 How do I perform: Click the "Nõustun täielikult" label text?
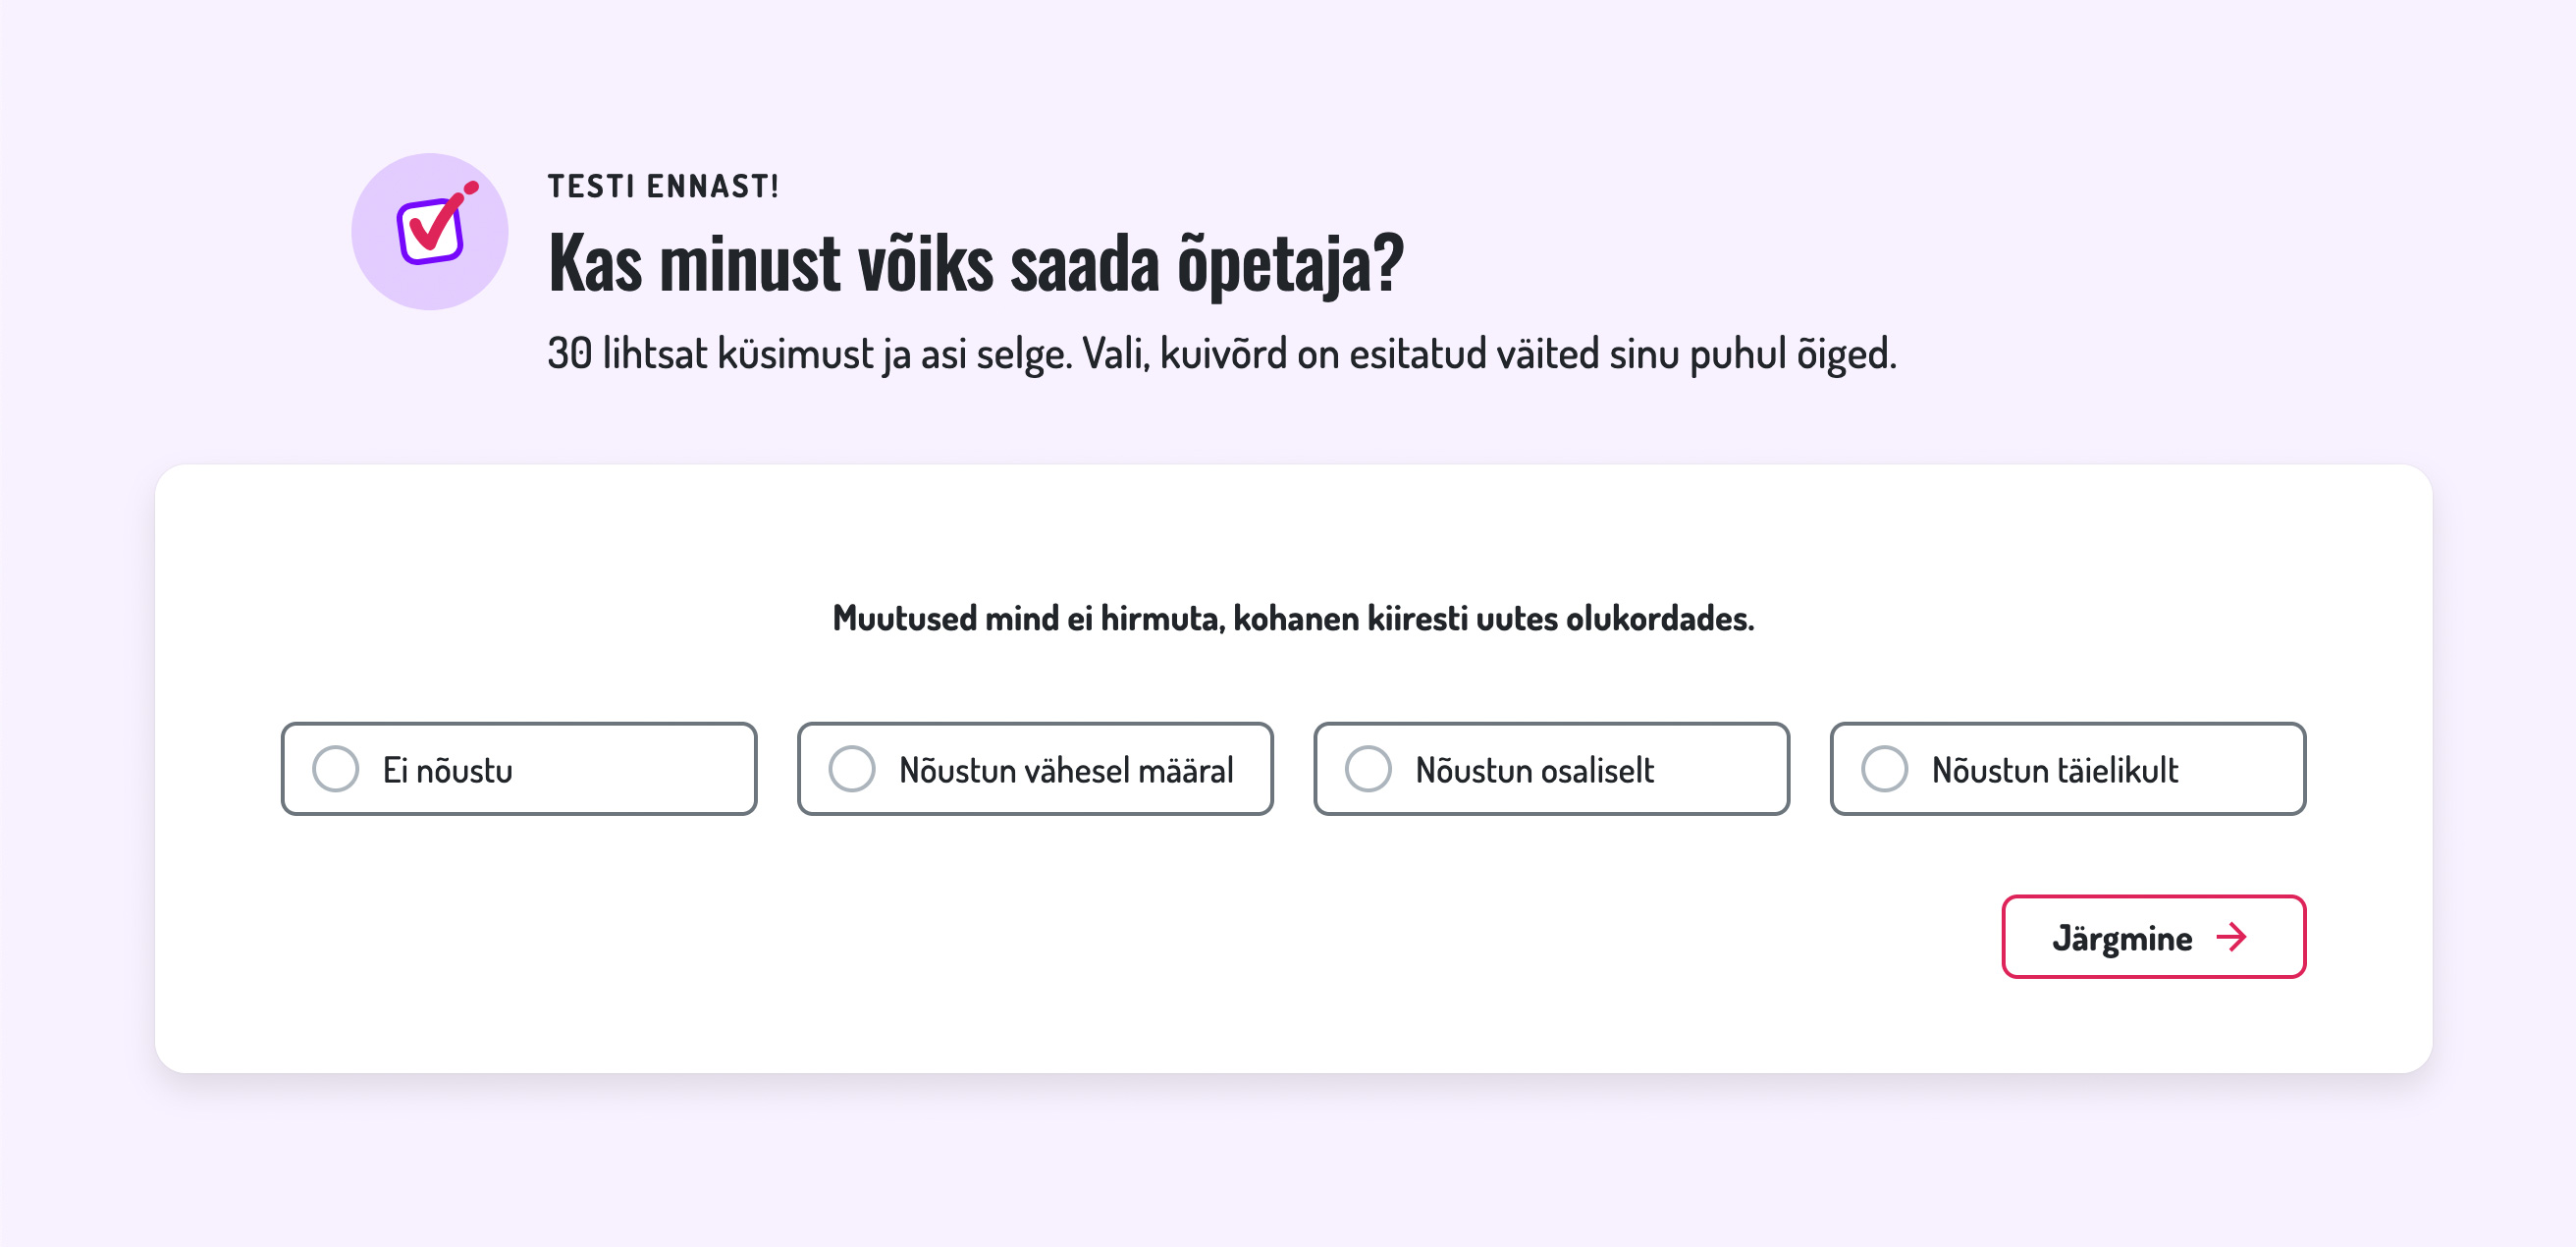pyautogui.click(x=2054, y=770)
